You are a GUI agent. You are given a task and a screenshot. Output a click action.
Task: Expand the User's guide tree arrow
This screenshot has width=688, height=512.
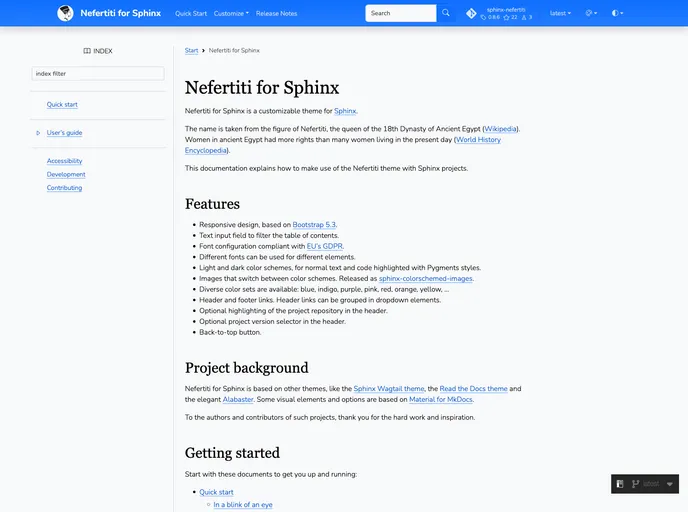click(38, 132)
